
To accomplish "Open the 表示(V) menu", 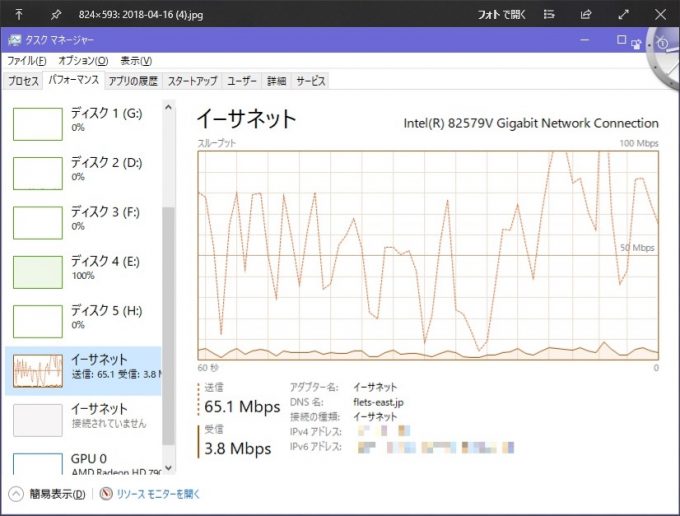I will pyautogui.click(x=136, y=61).
